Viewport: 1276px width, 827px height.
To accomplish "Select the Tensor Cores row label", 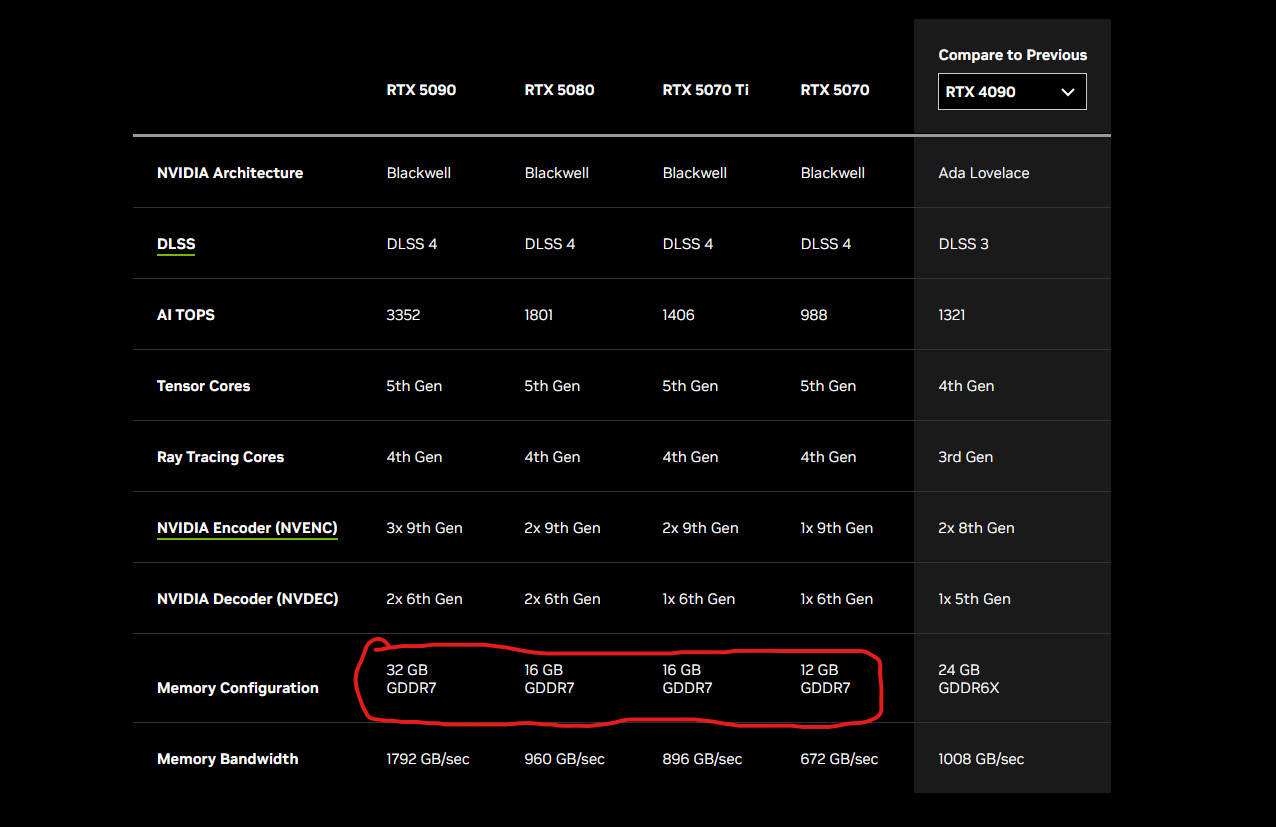I will [x=204, y=386].
